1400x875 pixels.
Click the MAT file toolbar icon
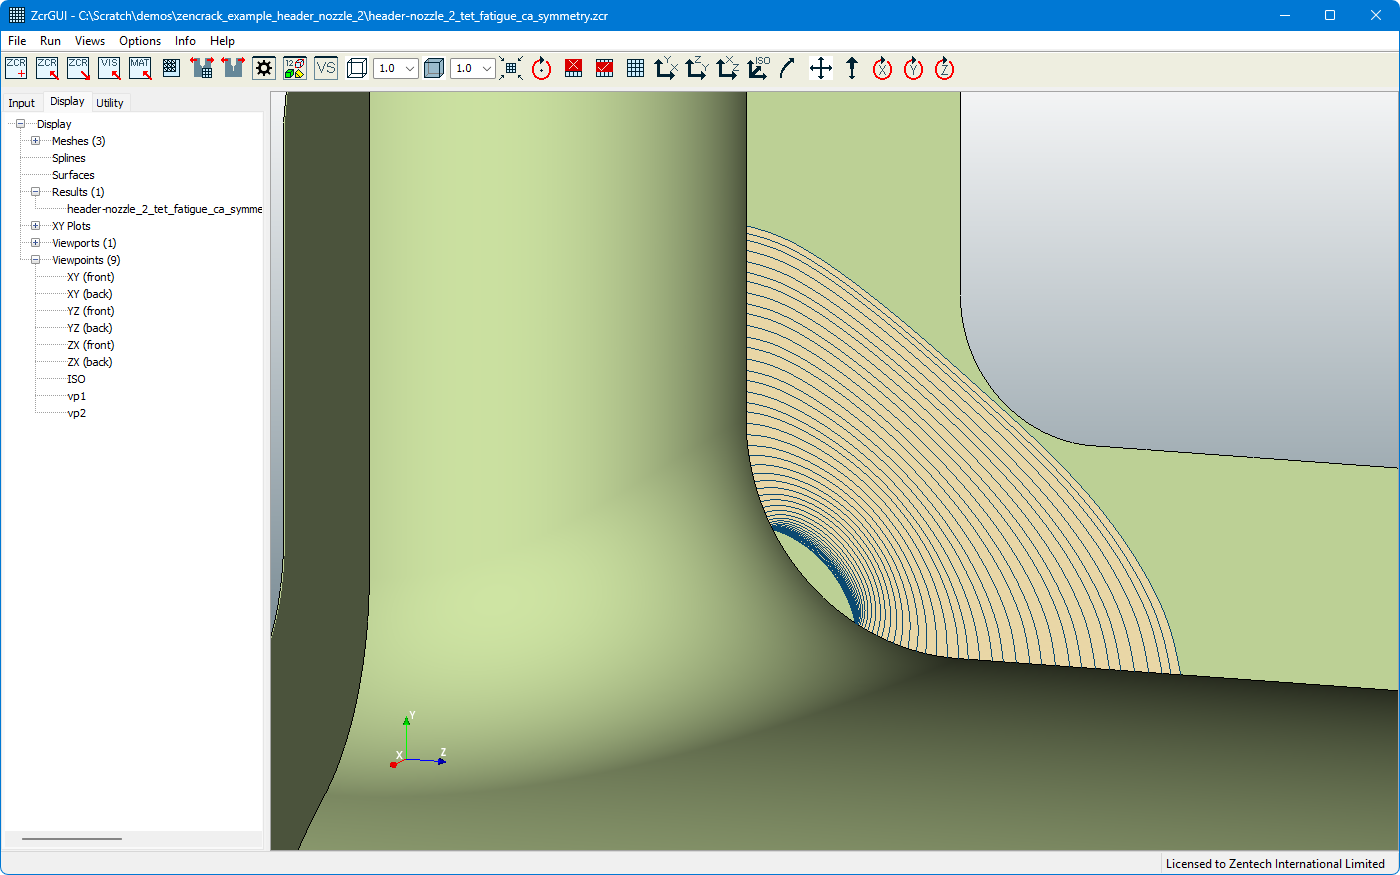140,68
